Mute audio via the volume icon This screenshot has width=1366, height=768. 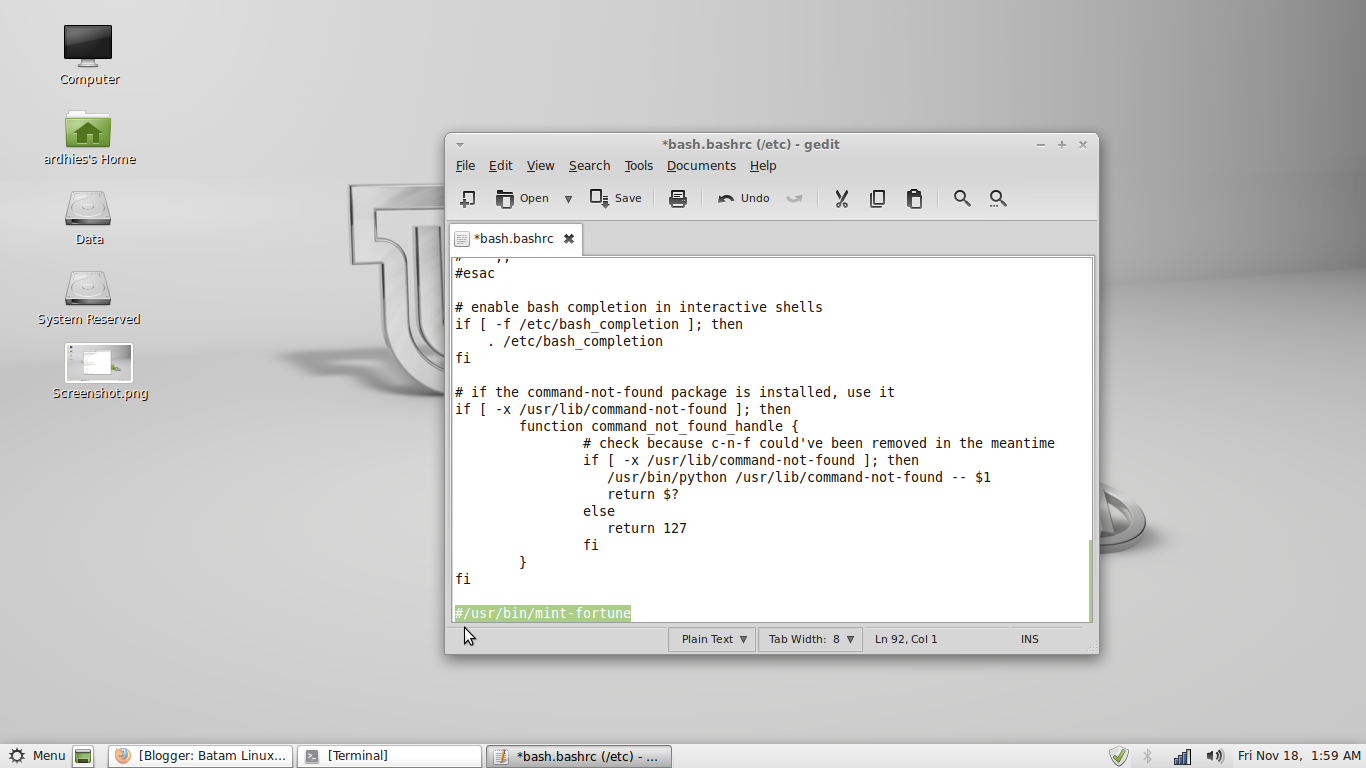(1213, 755)
